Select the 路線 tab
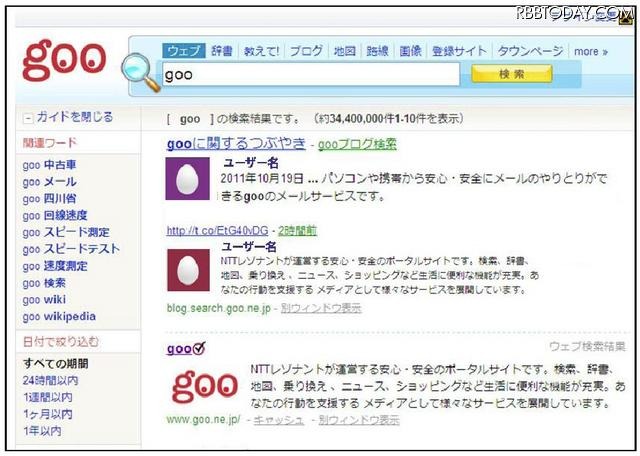Viewport: 640px width, 456px height. (x=377, y=51)
